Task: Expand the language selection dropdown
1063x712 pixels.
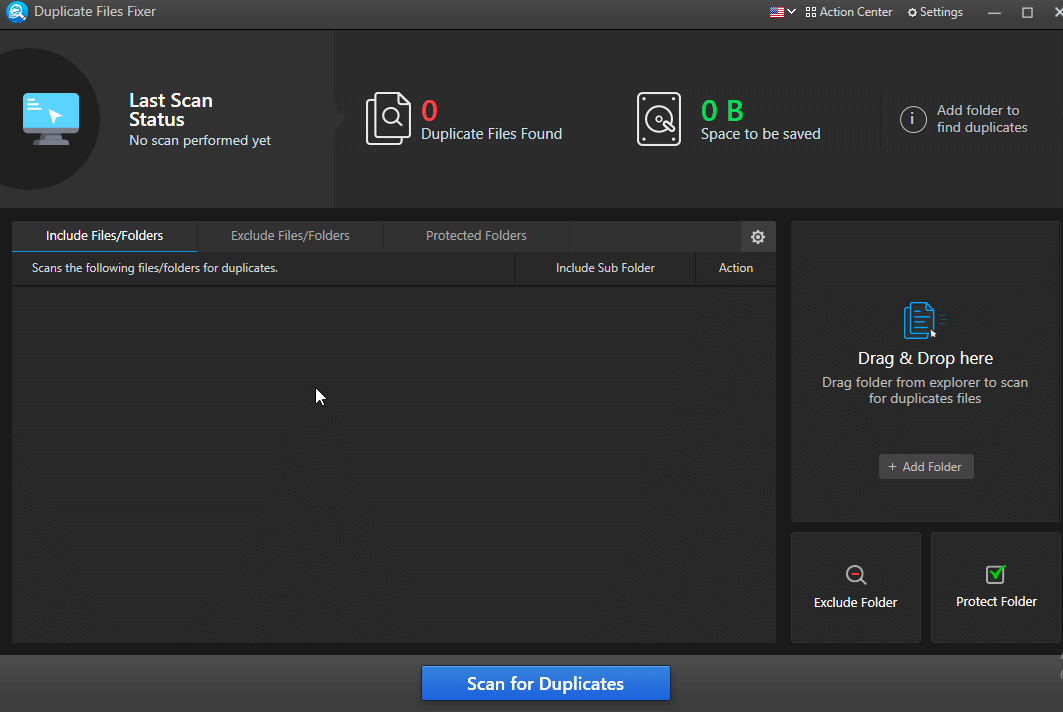Action: coord(781,12)
